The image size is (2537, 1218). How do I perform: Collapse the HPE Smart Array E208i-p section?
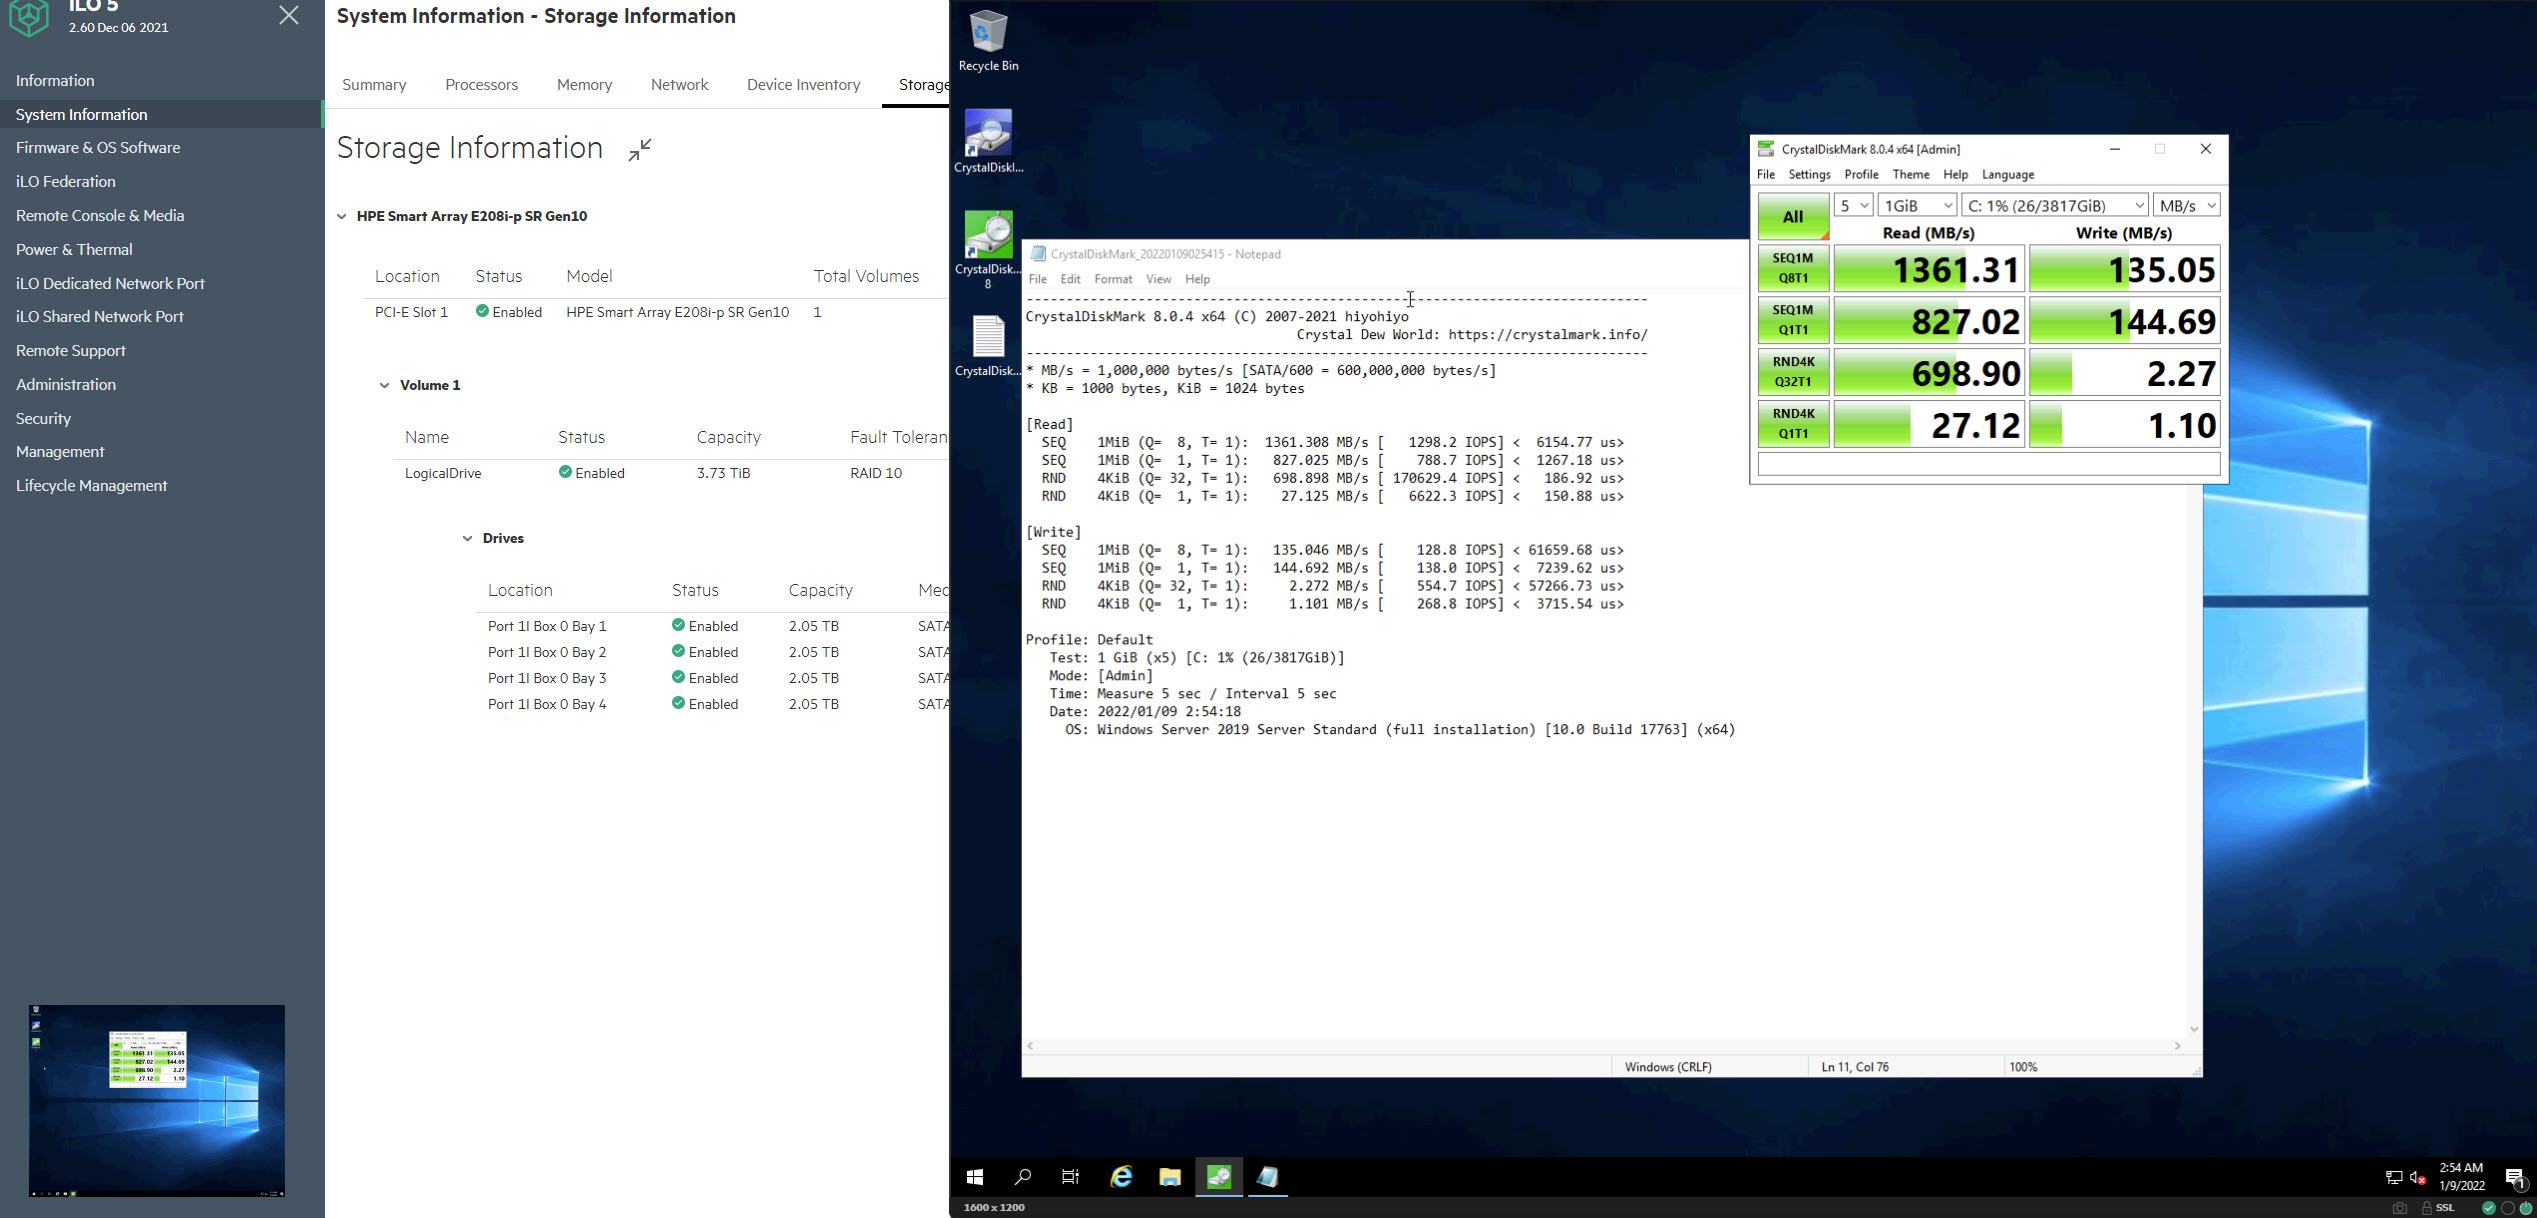tap(342, 216)
